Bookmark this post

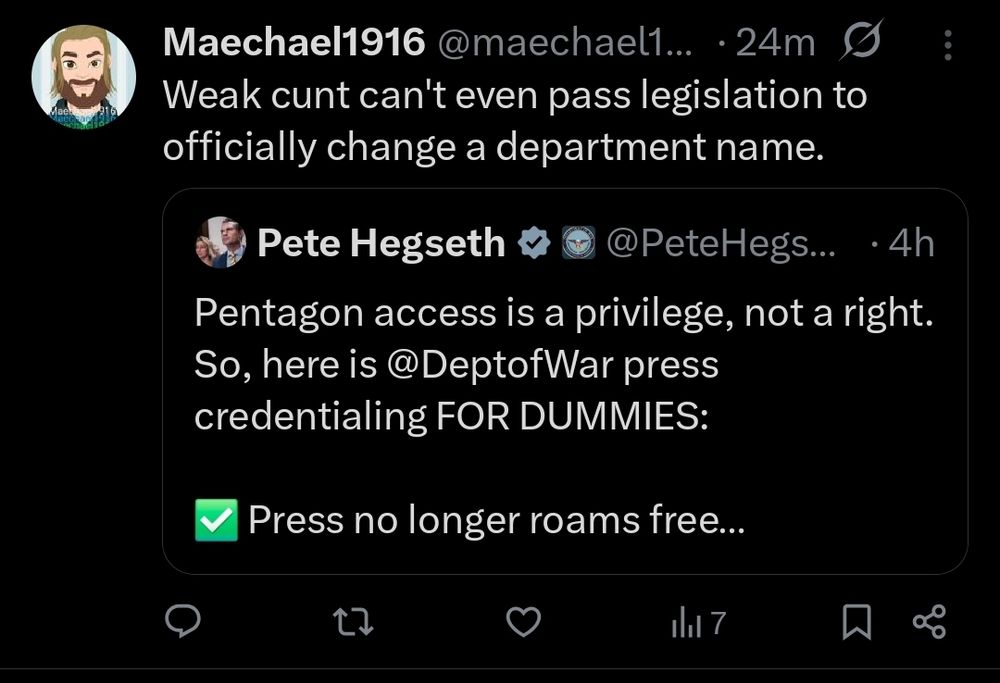tap(858, 623)
